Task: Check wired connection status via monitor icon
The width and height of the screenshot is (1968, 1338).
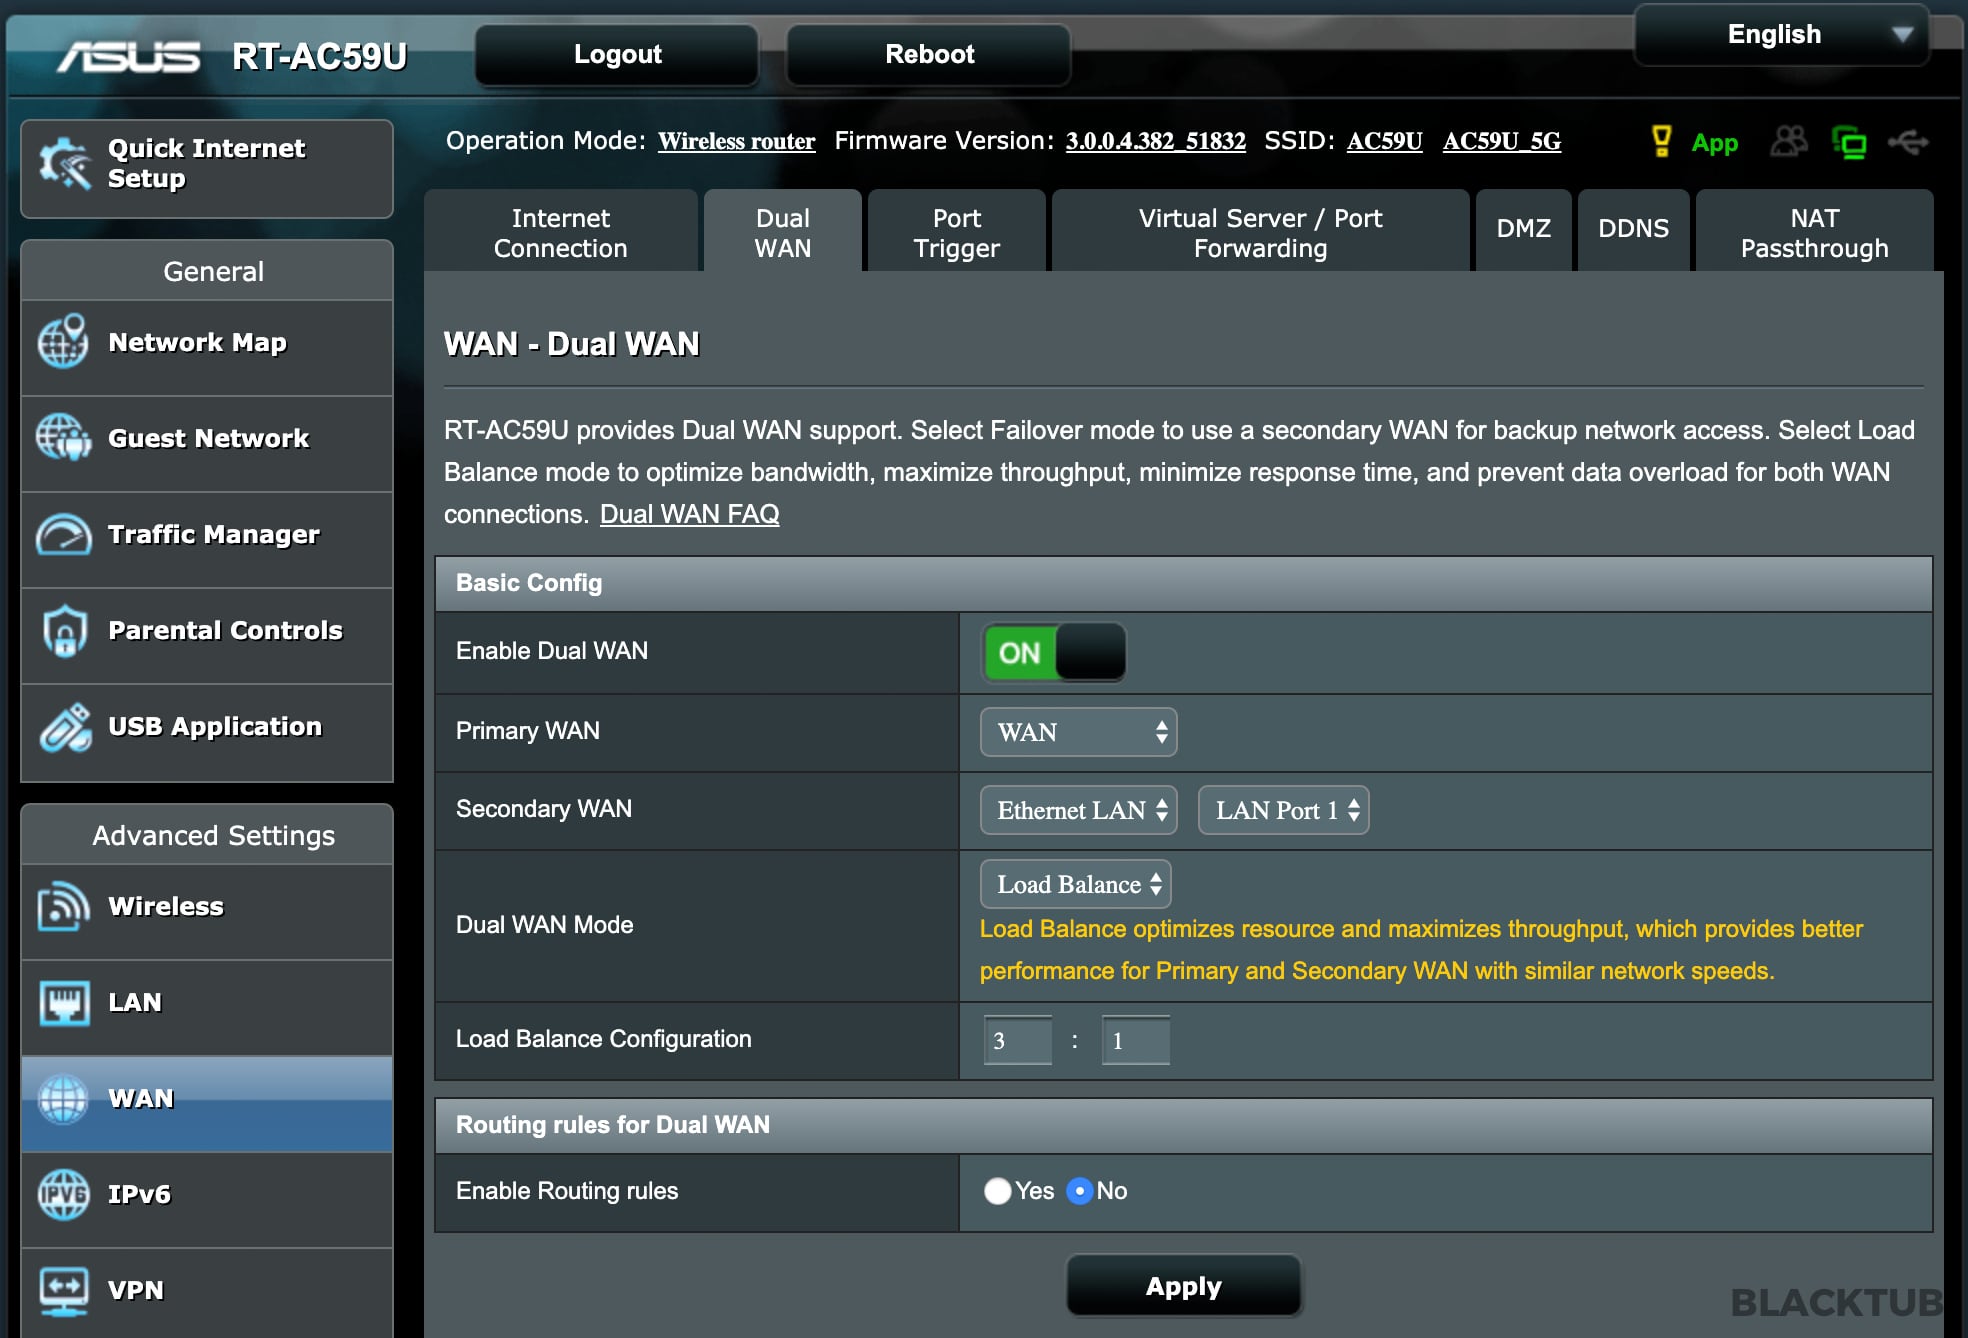Action: click(1851, 143)
